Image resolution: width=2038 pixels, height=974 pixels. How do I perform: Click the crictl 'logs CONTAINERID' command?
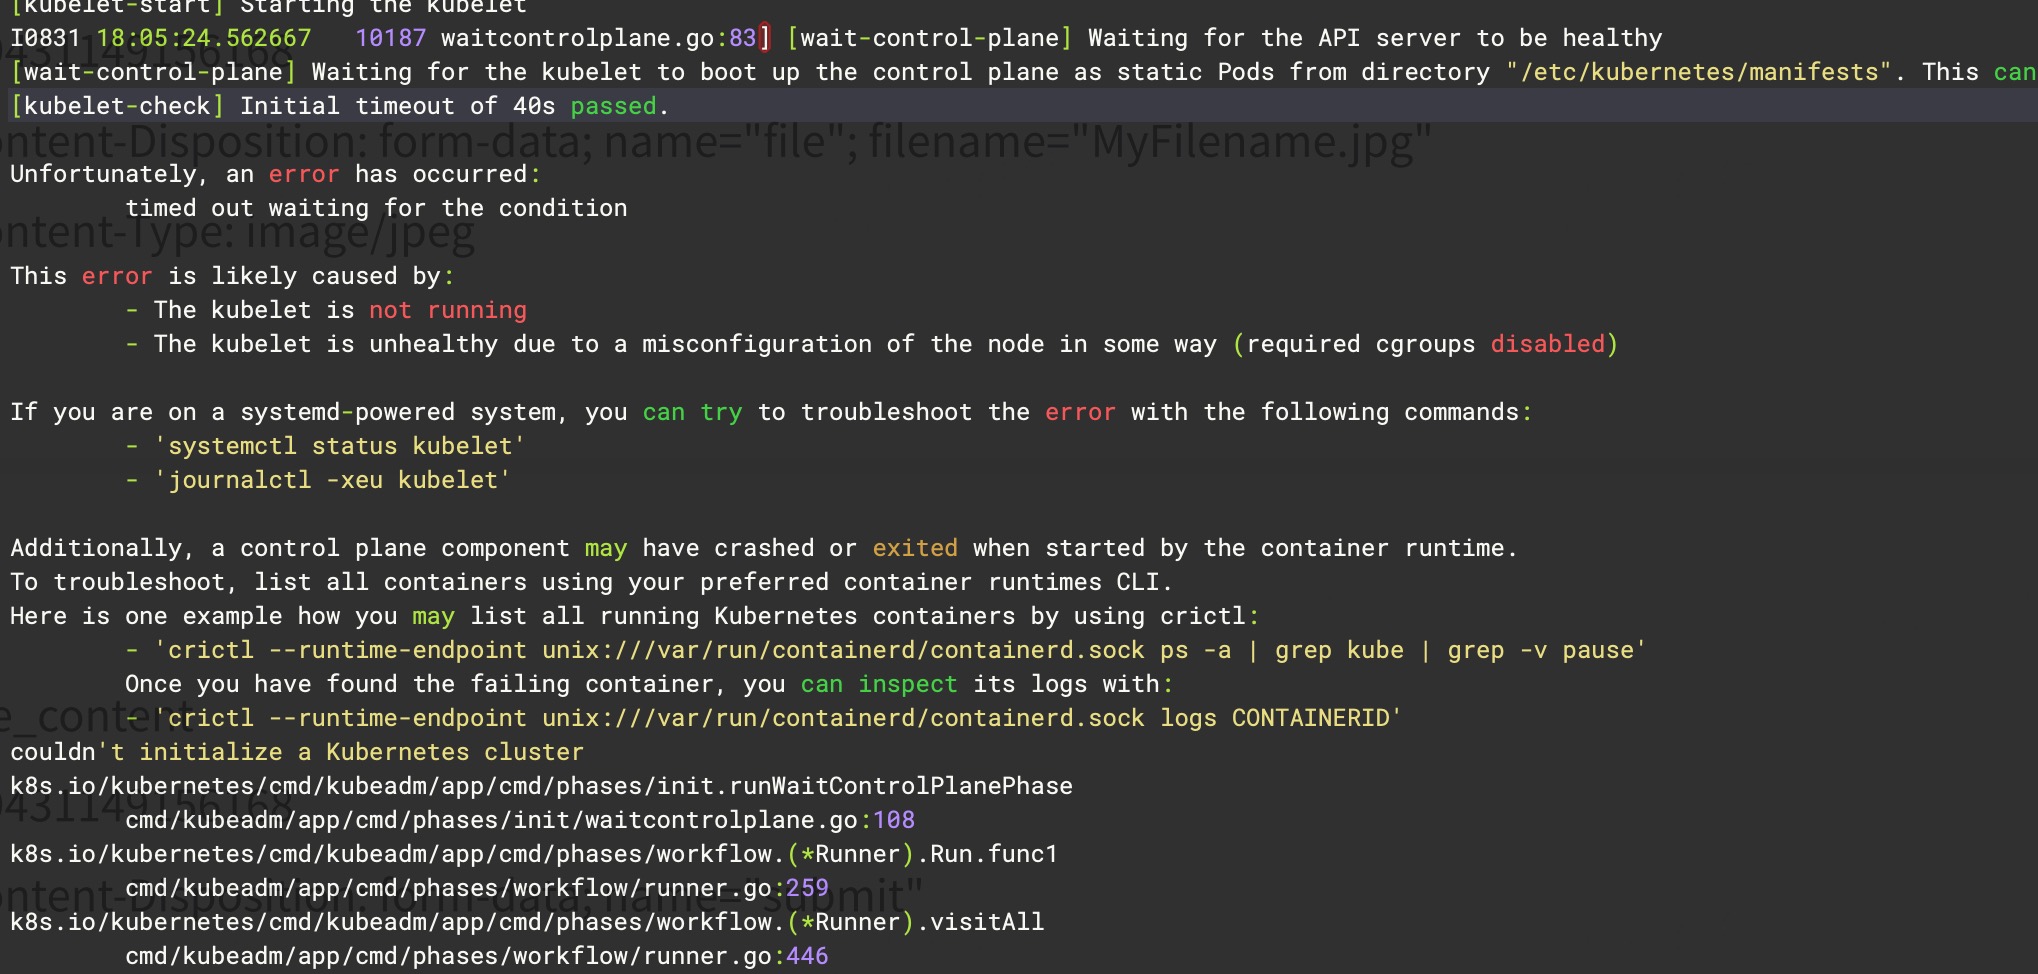778,718
